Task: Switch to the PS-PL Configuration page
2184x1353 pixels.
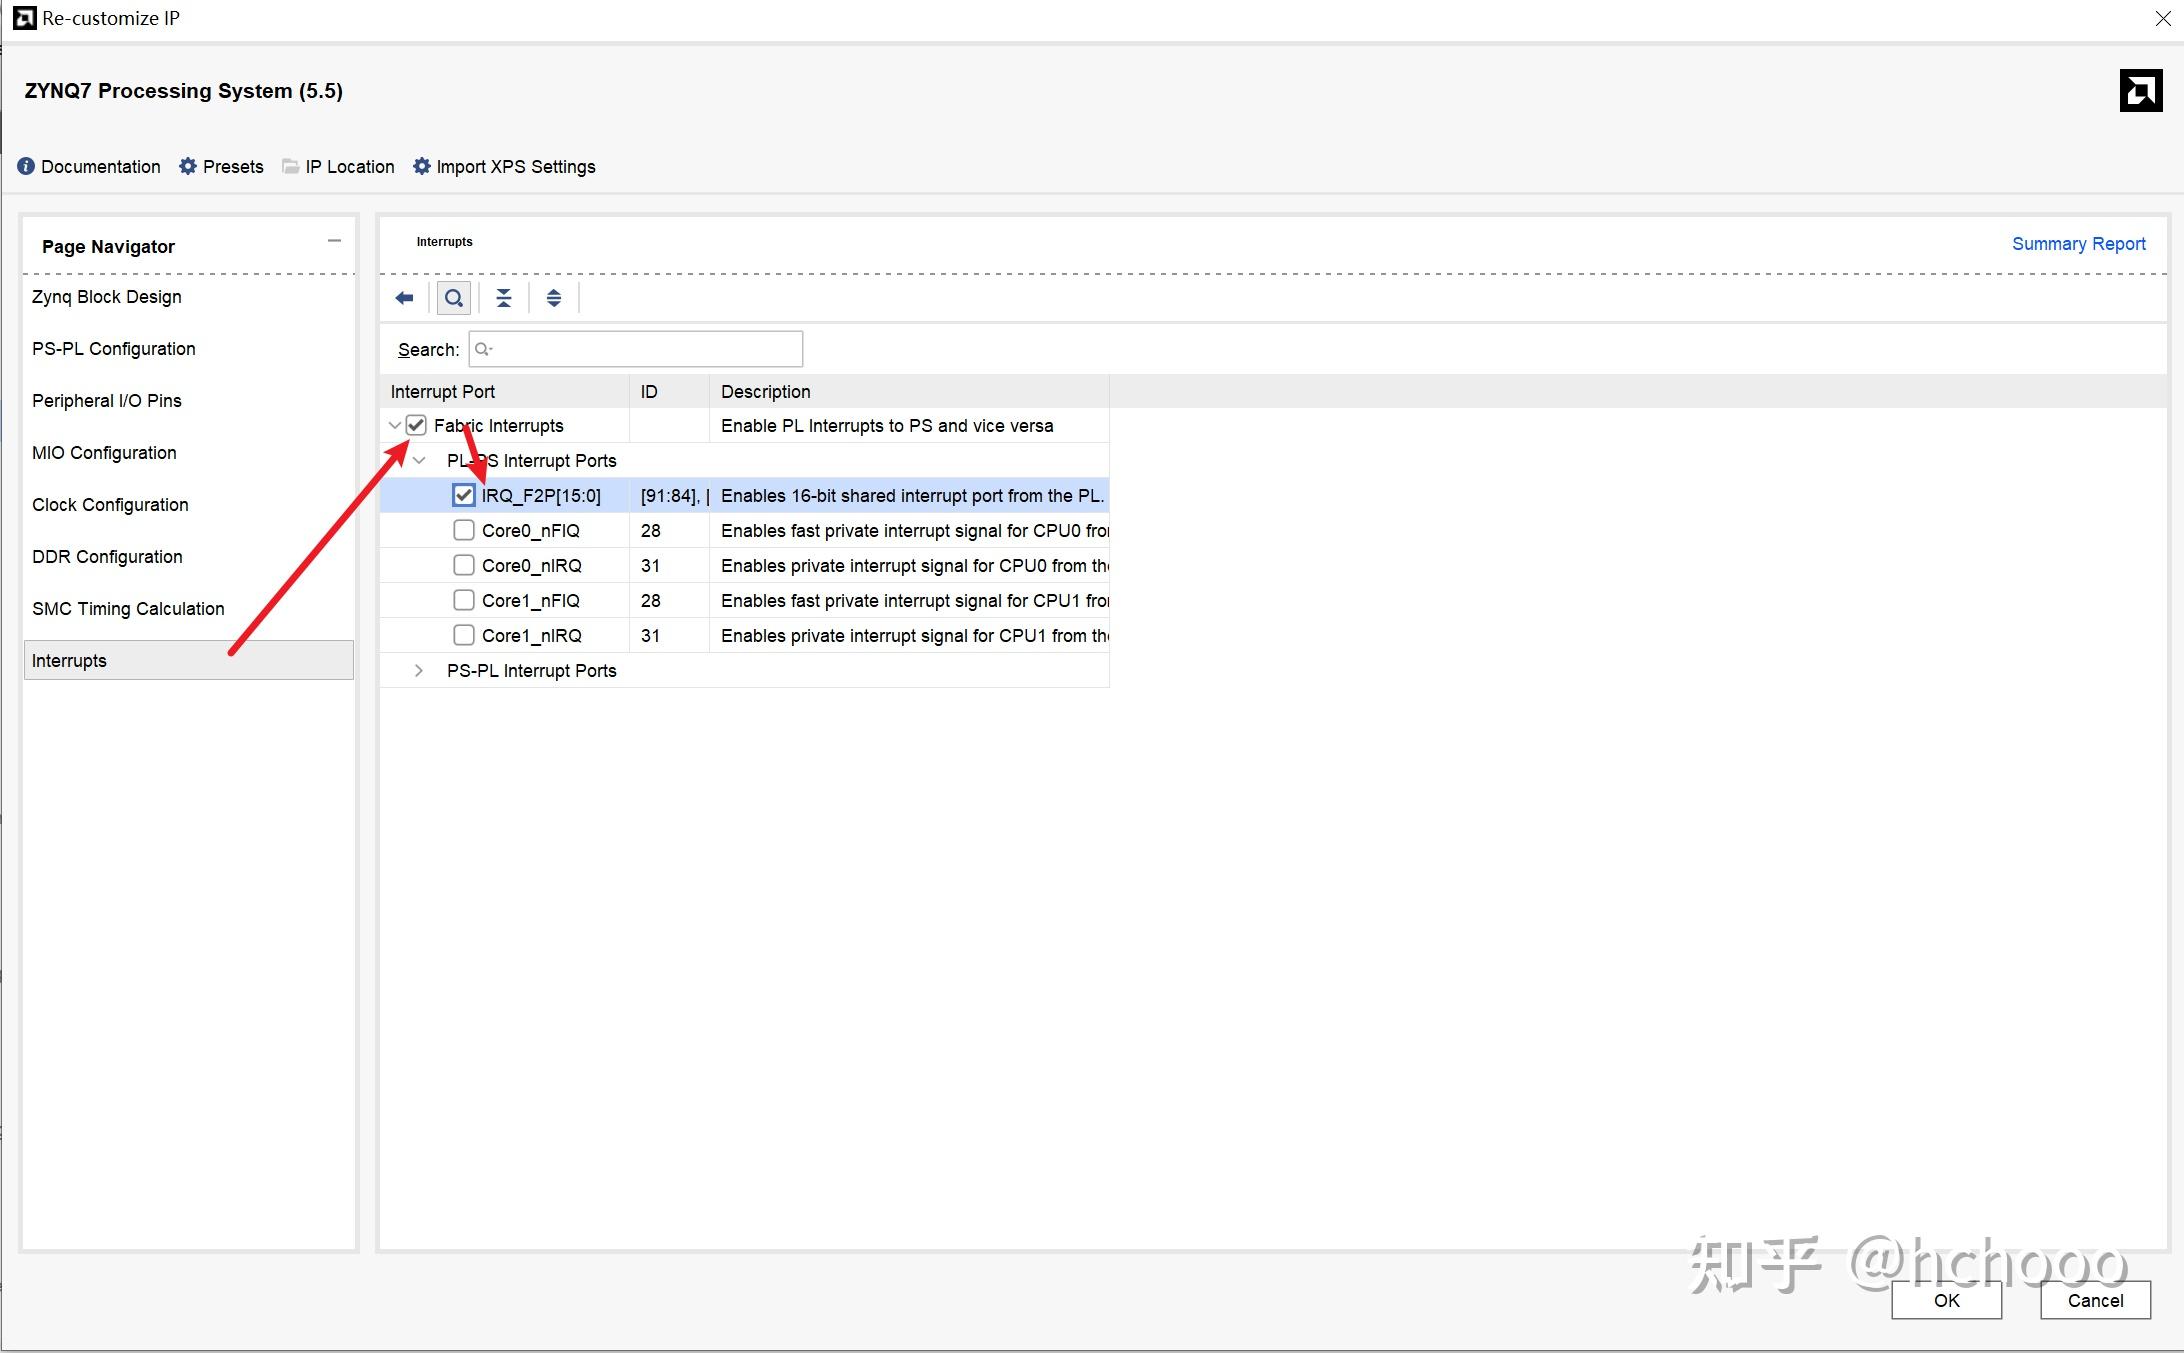Action: 114,349
